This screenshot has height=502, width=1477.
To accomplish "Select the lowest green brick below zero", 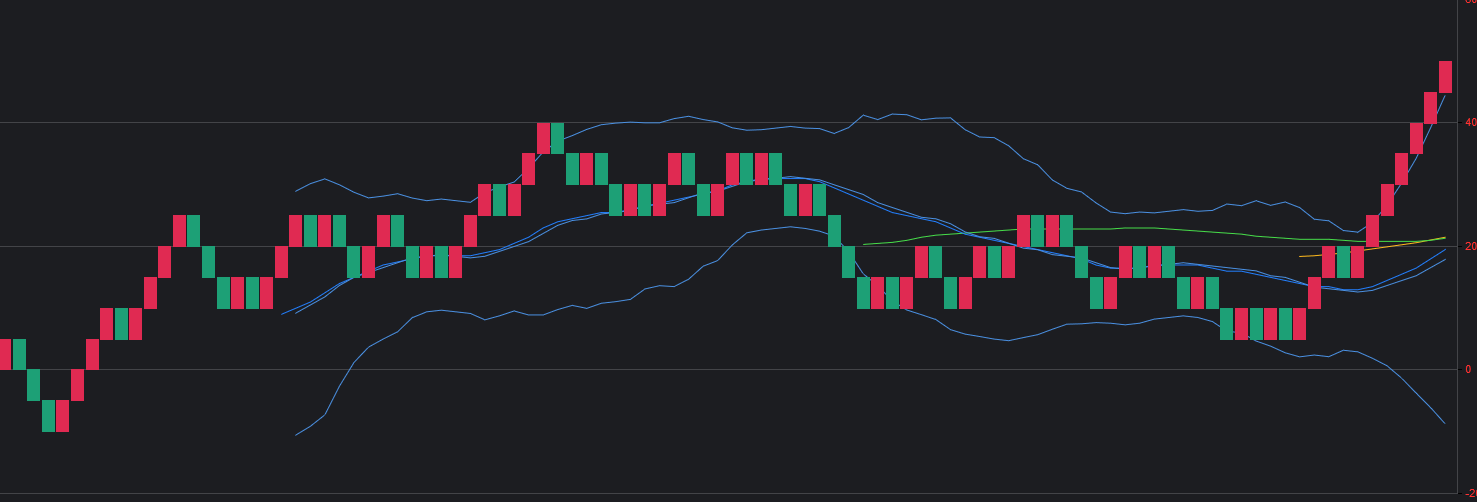I will [x=48, y=416].
